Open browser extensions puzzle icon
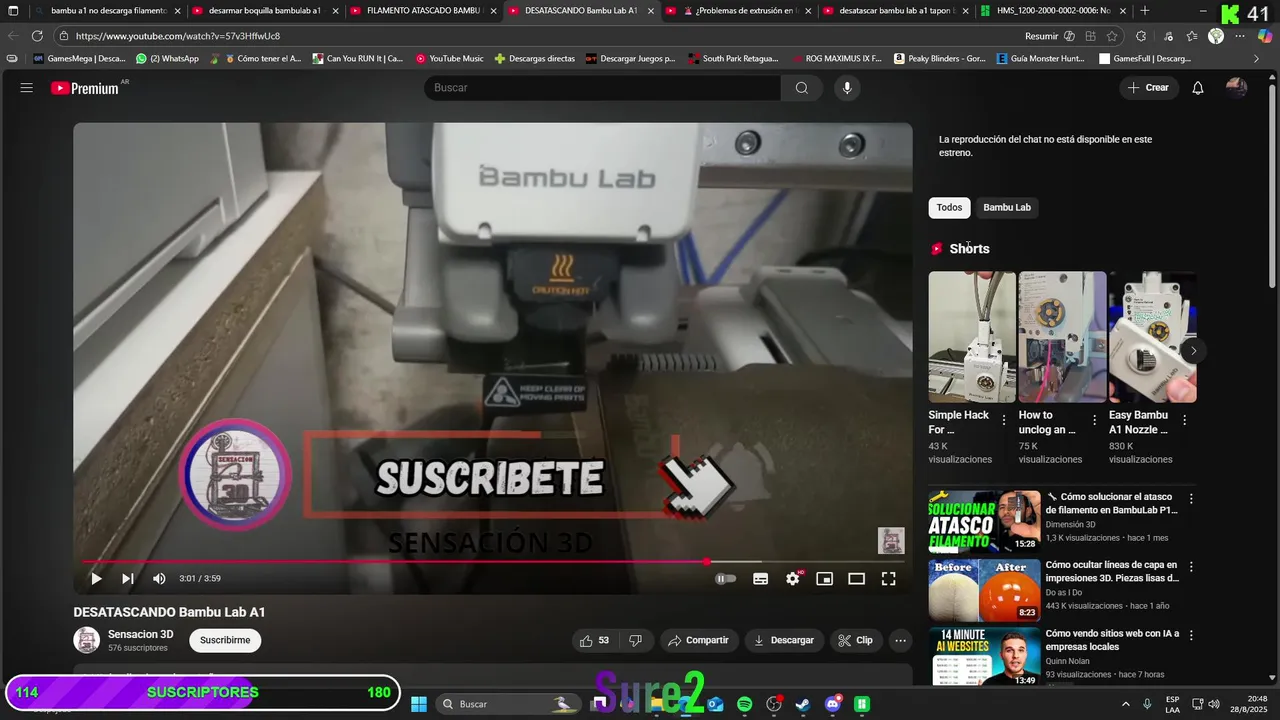This screenshot has width=1280, height=720. (1141, 36)
